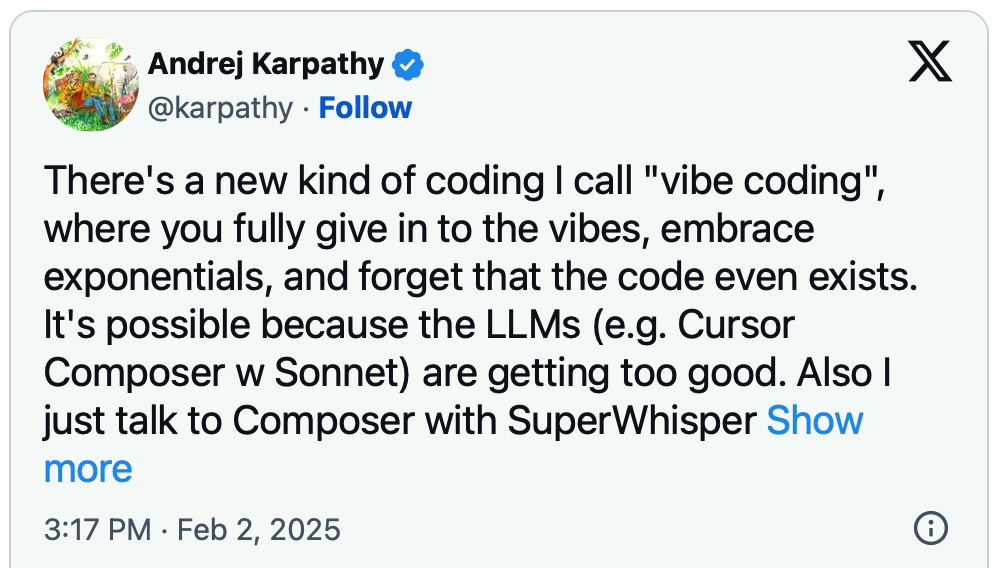Open the 3:17 PM timestamp link
Viewport: 992px width, 568px height.
click(x=95, y=528)
